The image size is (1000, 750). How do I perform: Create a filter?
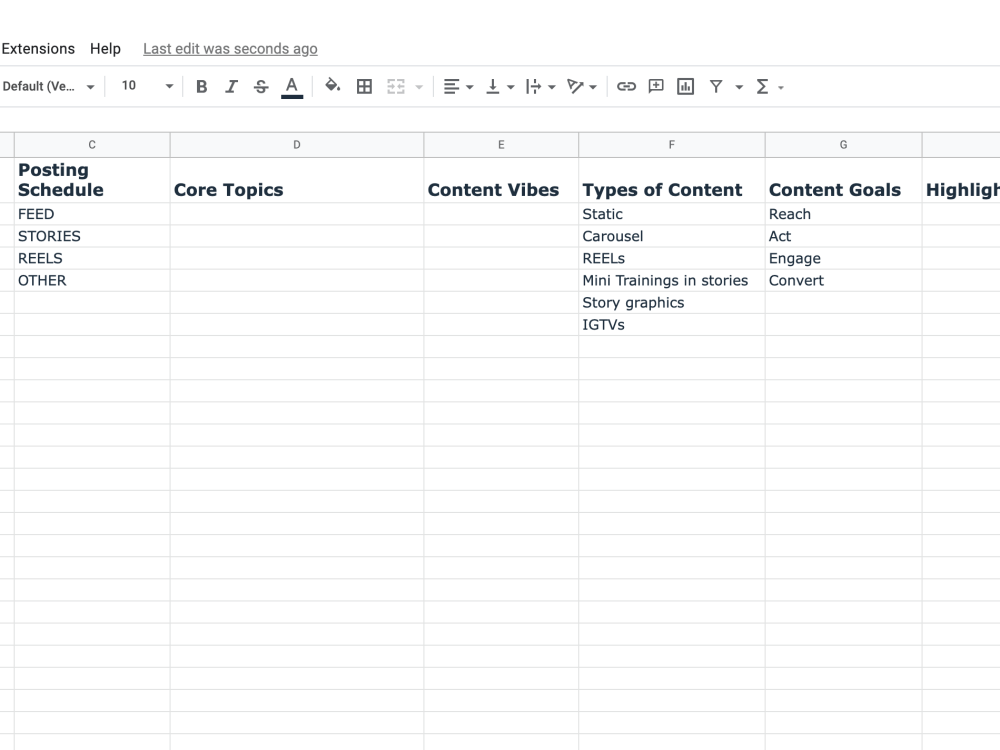point(717,86)
